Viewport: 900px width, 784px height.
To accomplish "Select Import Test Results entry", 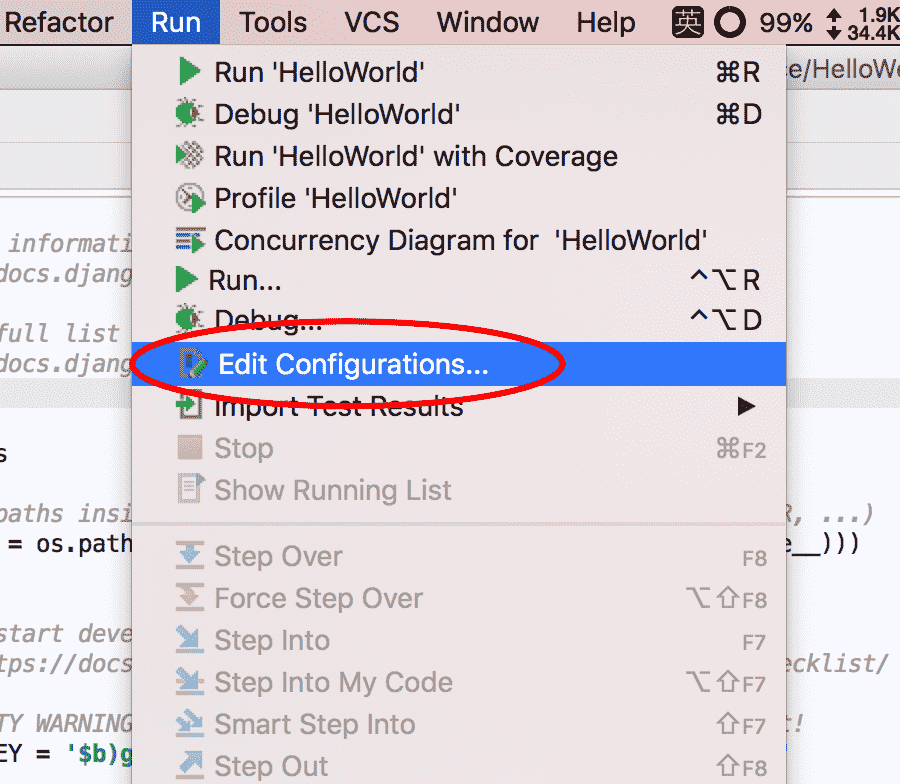I will point(459,406).
